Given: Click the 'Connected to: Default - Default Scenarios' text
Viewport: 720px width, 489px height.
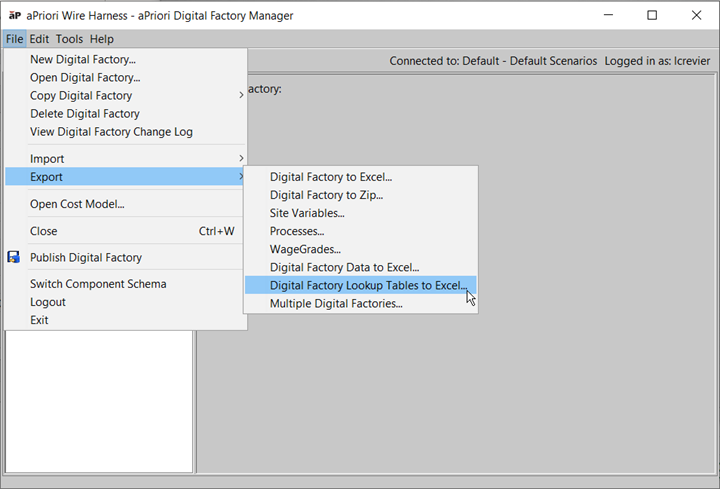Looking at the screenshot, I should pos(493,61).
